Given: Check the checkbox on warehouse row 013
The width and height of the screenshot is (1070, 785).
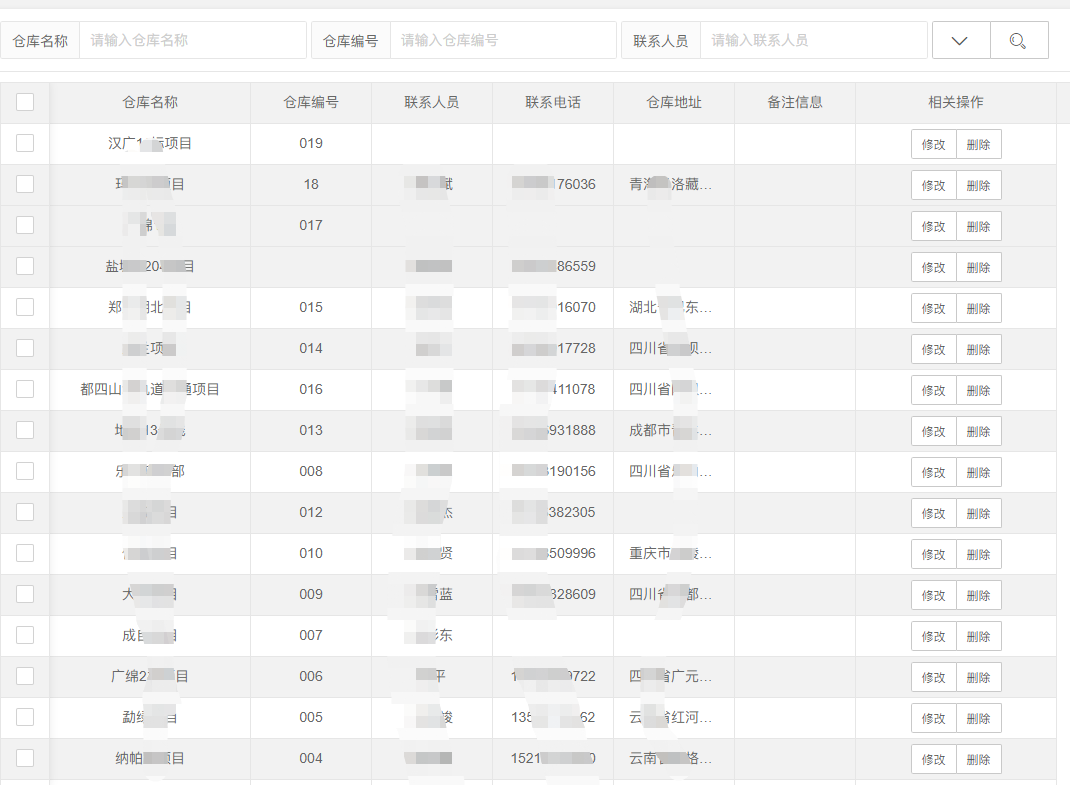Looking at the screenshot, I should [x=25, y=430].
